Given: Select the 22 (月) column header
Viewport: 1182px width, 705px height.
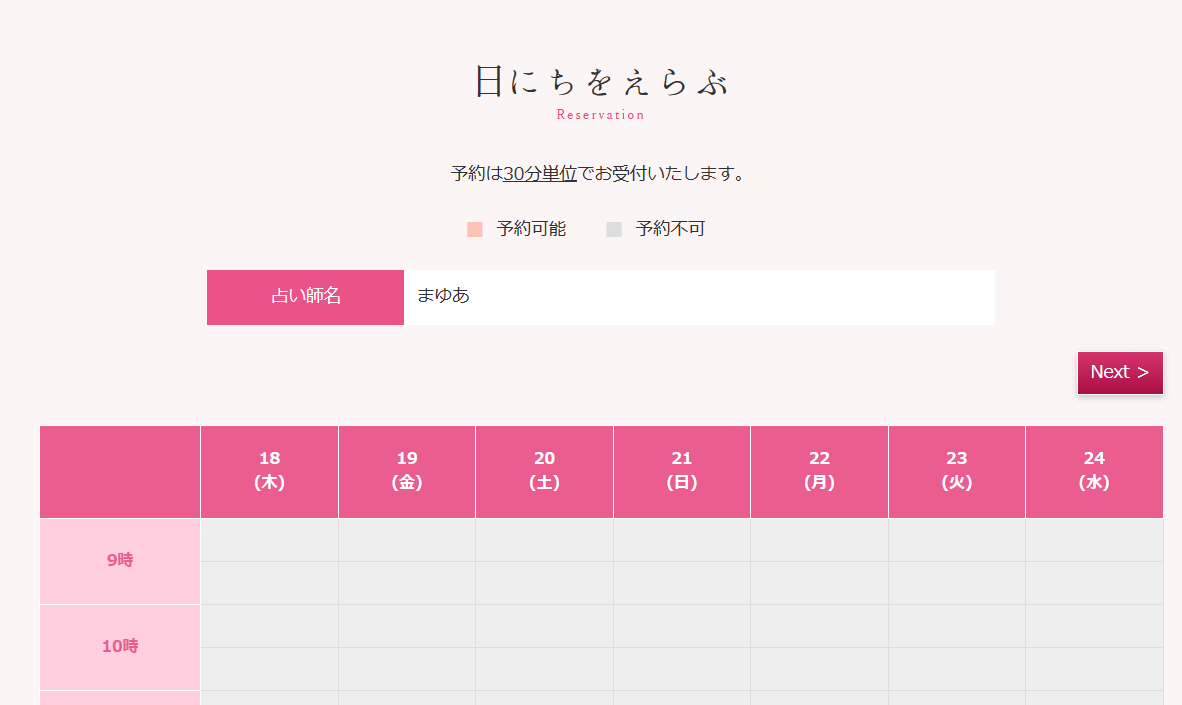Looking at the screenshot, I should point(819,471).
